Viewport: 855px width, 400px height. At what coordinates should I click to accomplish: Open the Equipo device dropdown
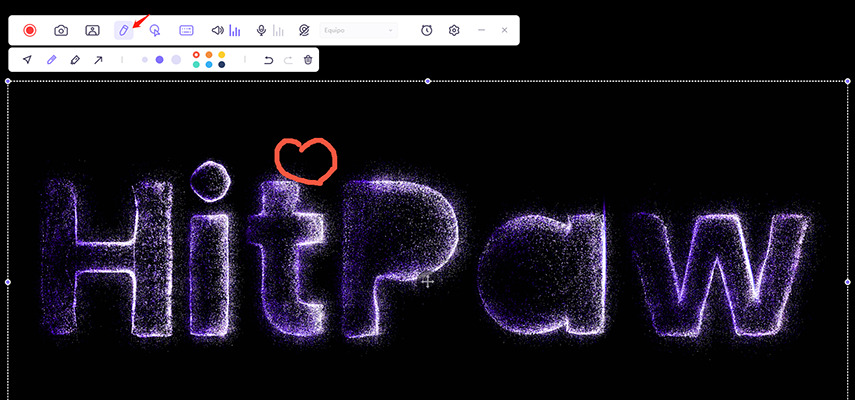[358, 31]
